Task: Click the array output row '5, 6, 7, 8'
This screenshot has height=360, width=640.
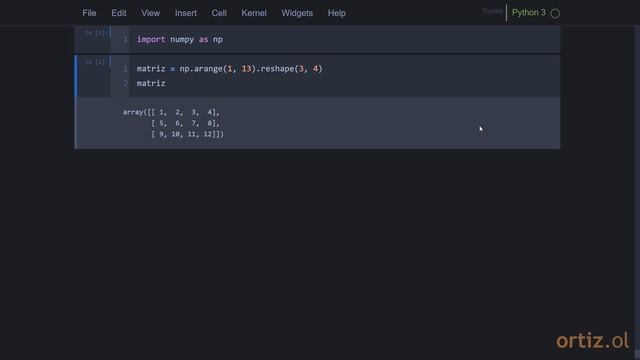Action: point(186,123)
